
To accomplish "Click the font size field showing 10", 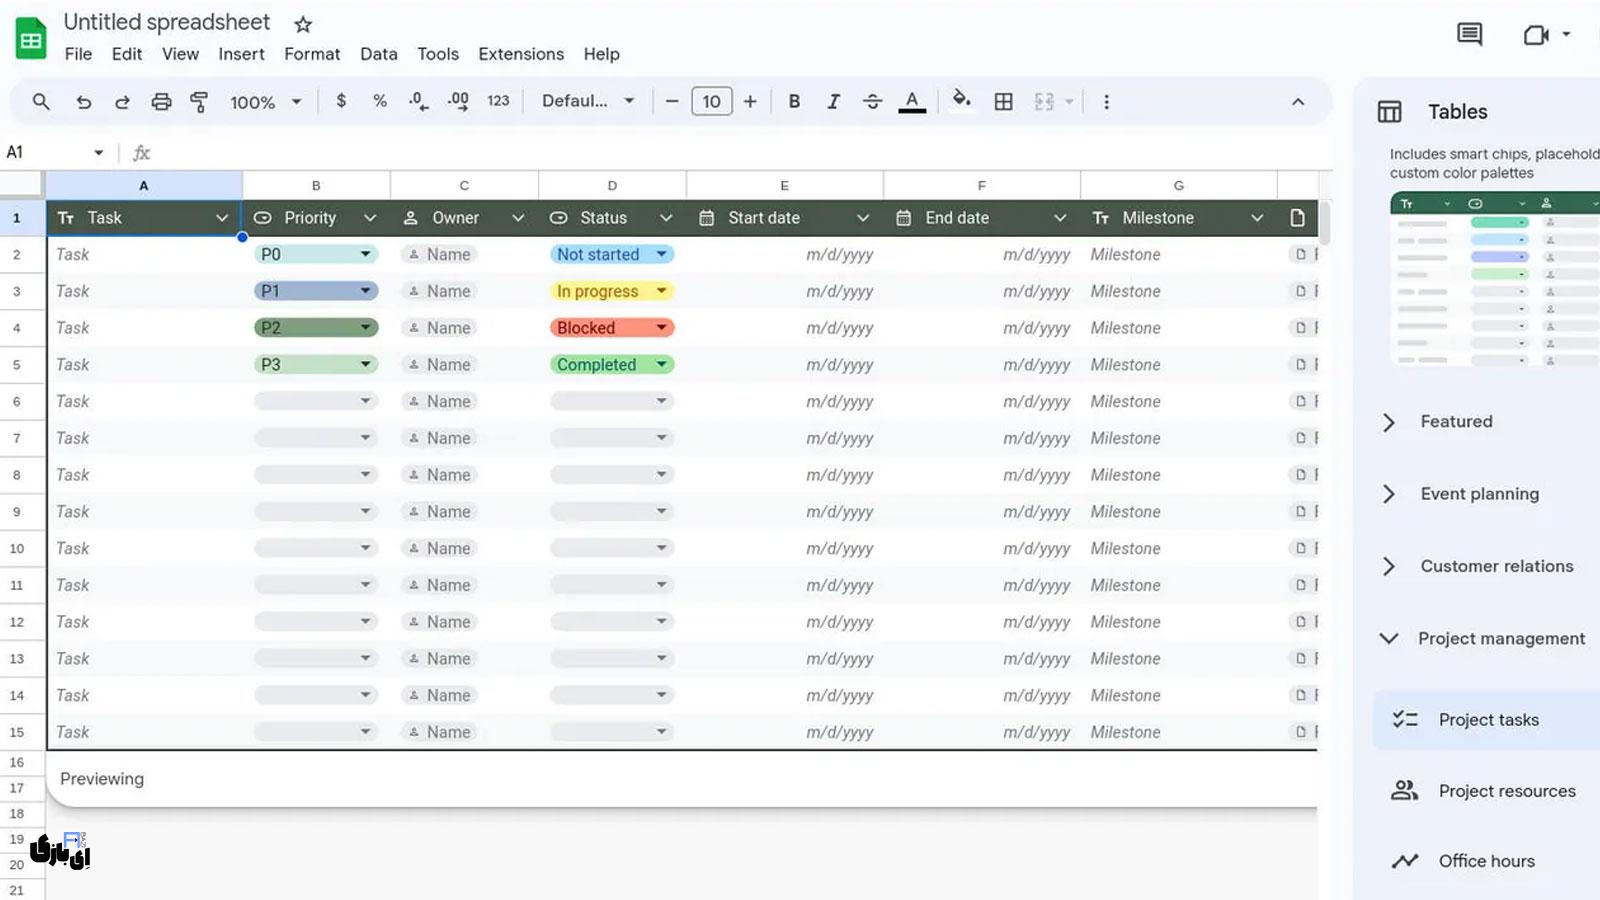I will [712, 101].
